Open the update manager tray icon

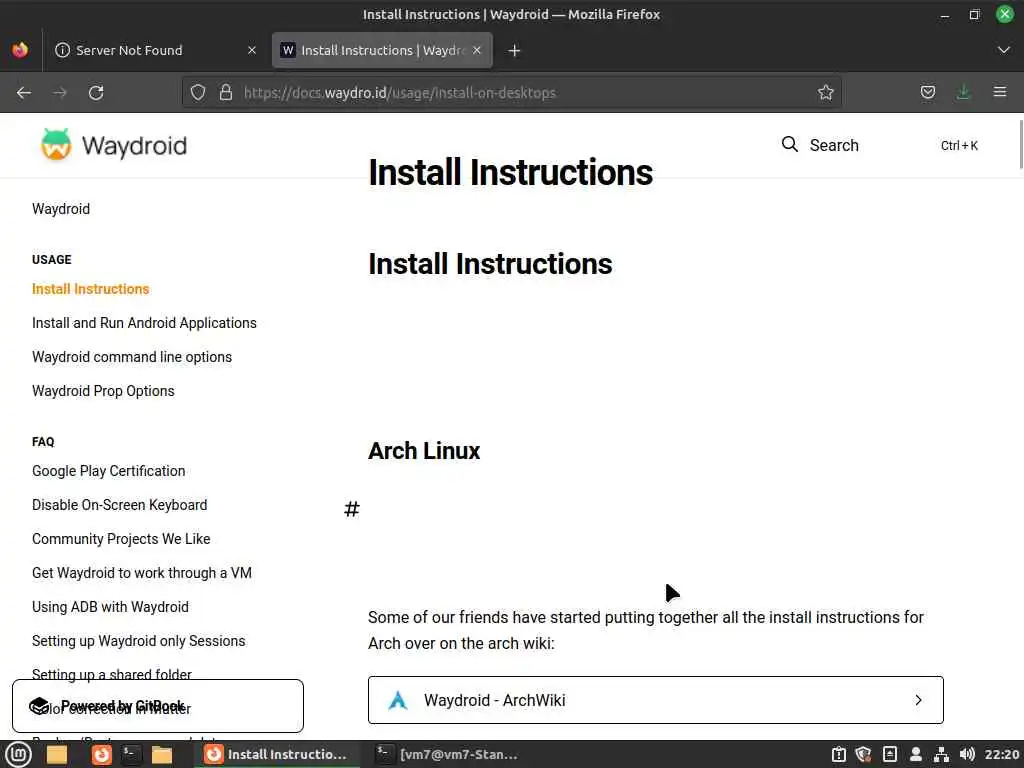839,754
